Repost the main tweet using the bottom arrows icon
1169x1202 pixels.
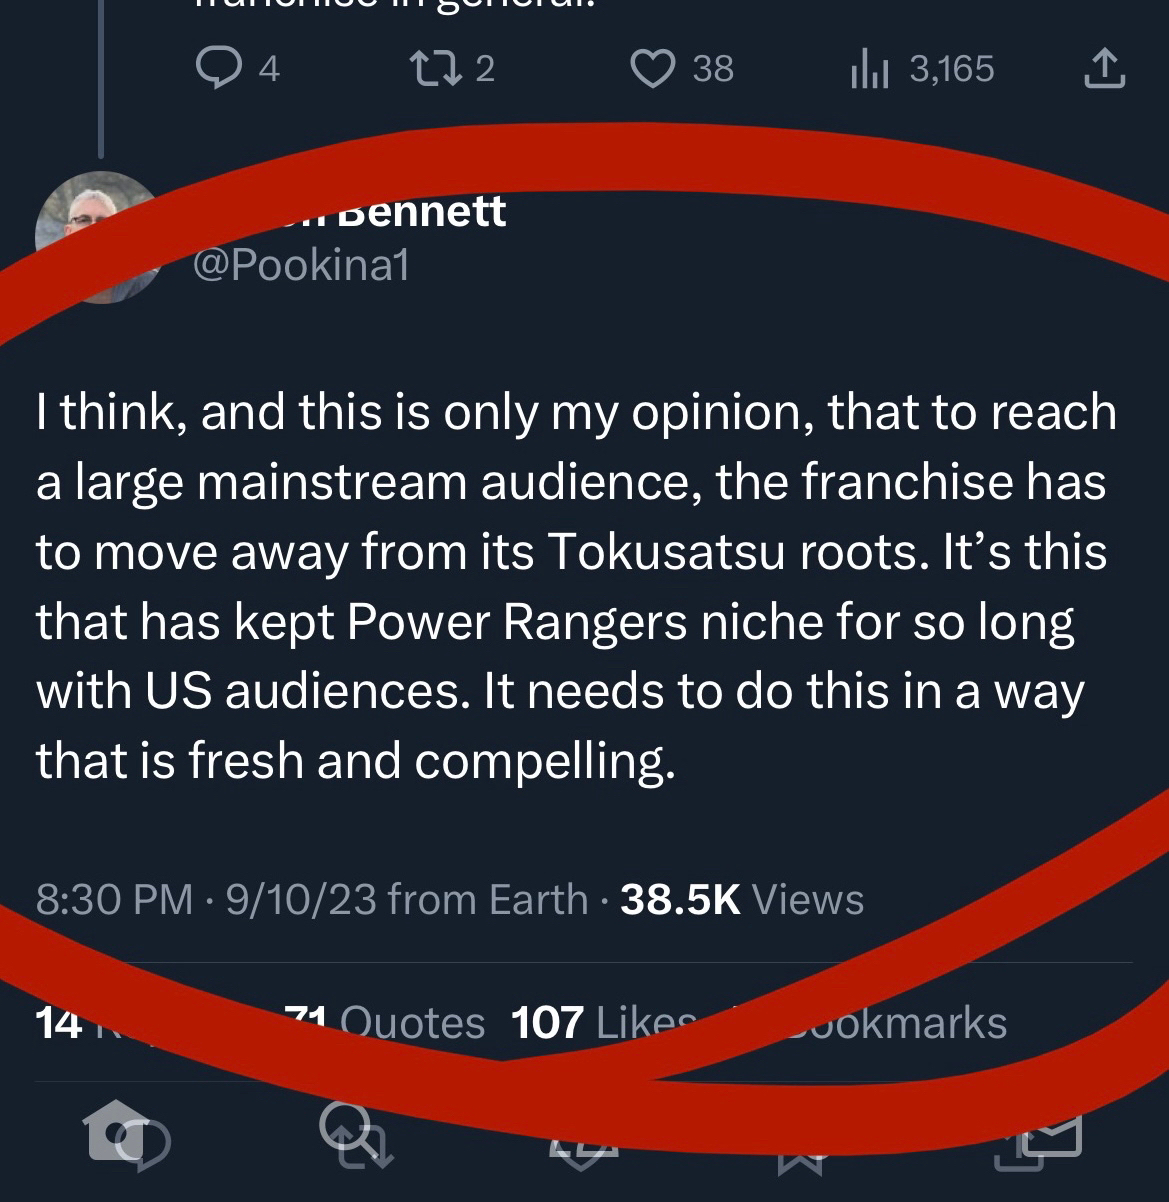[x=355, y=1135]
